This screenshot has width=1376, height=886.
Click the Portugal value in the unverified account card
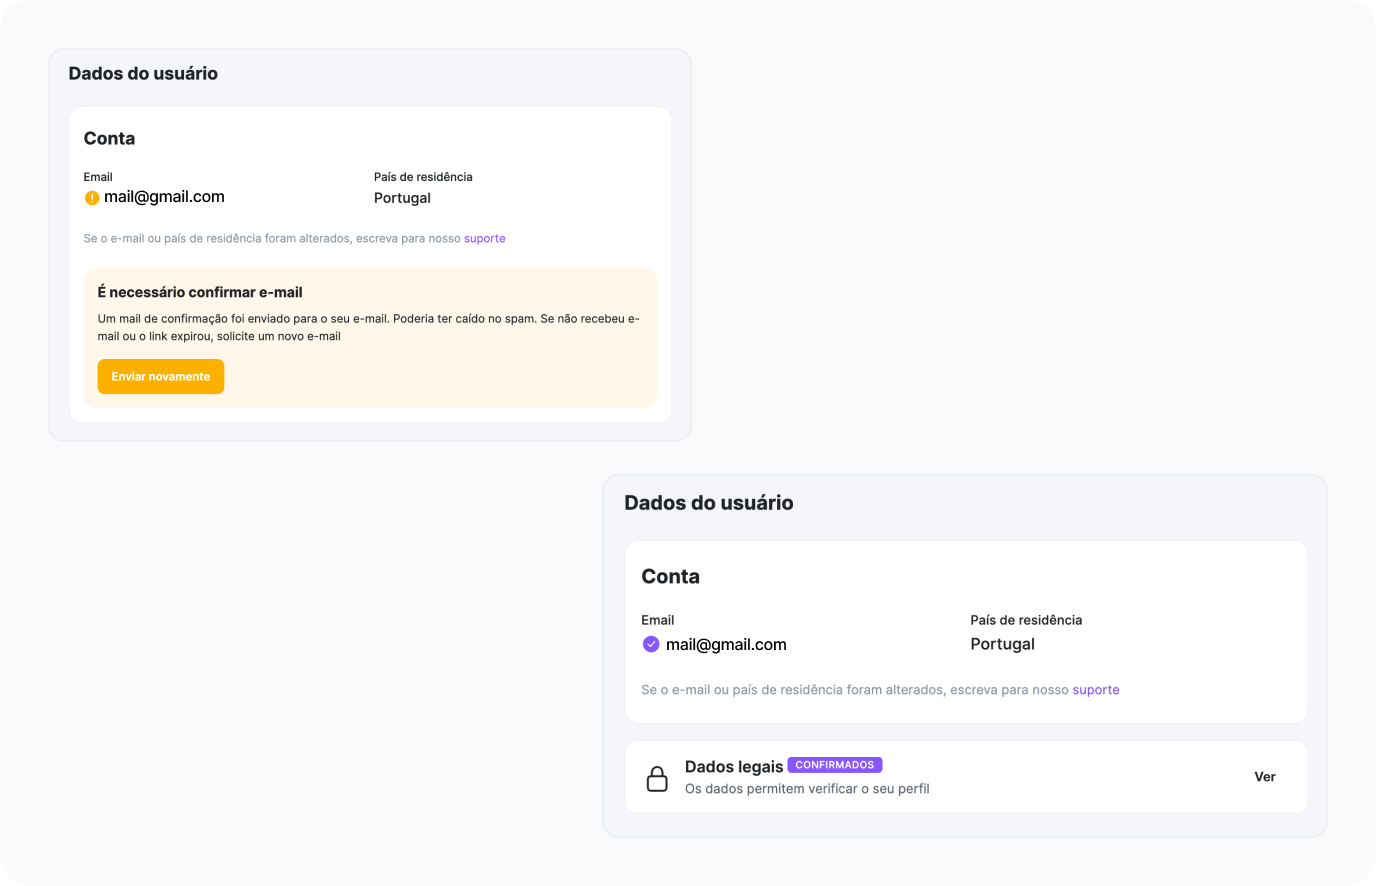pos(402,198)
